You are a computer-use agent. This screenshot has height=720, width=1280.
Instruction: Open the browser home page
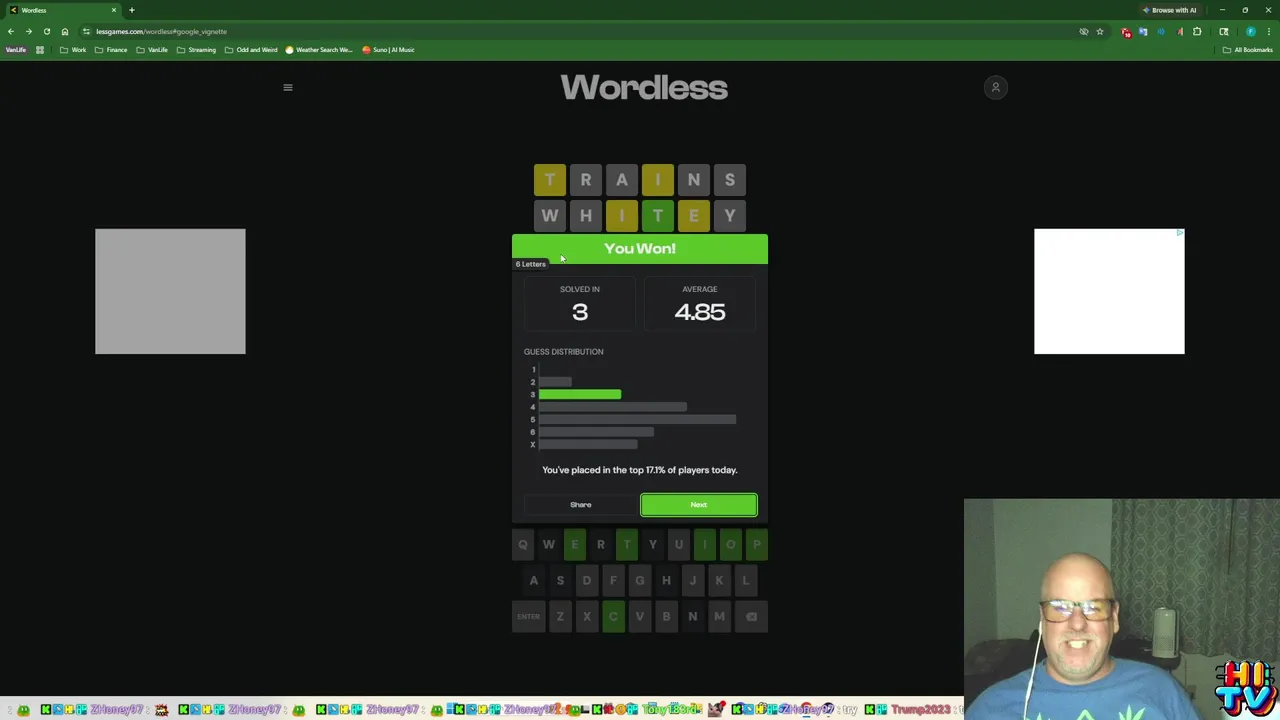coord(64,31)
